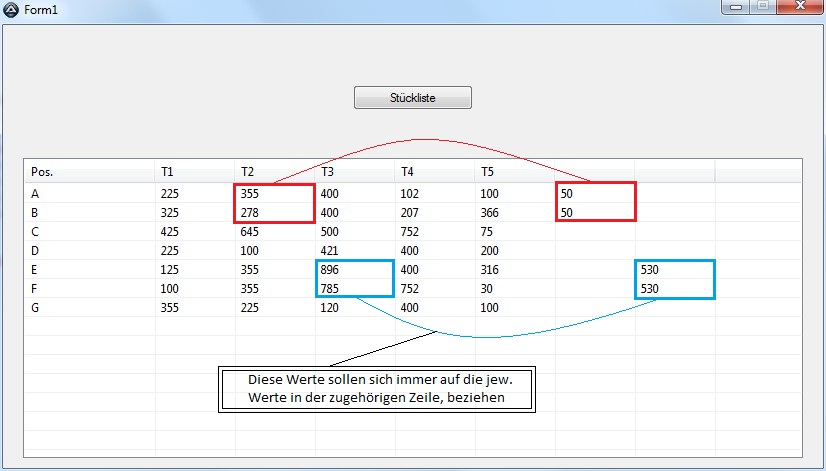Click the value 896 in row E
826x471 pixels.
point(331,270)
